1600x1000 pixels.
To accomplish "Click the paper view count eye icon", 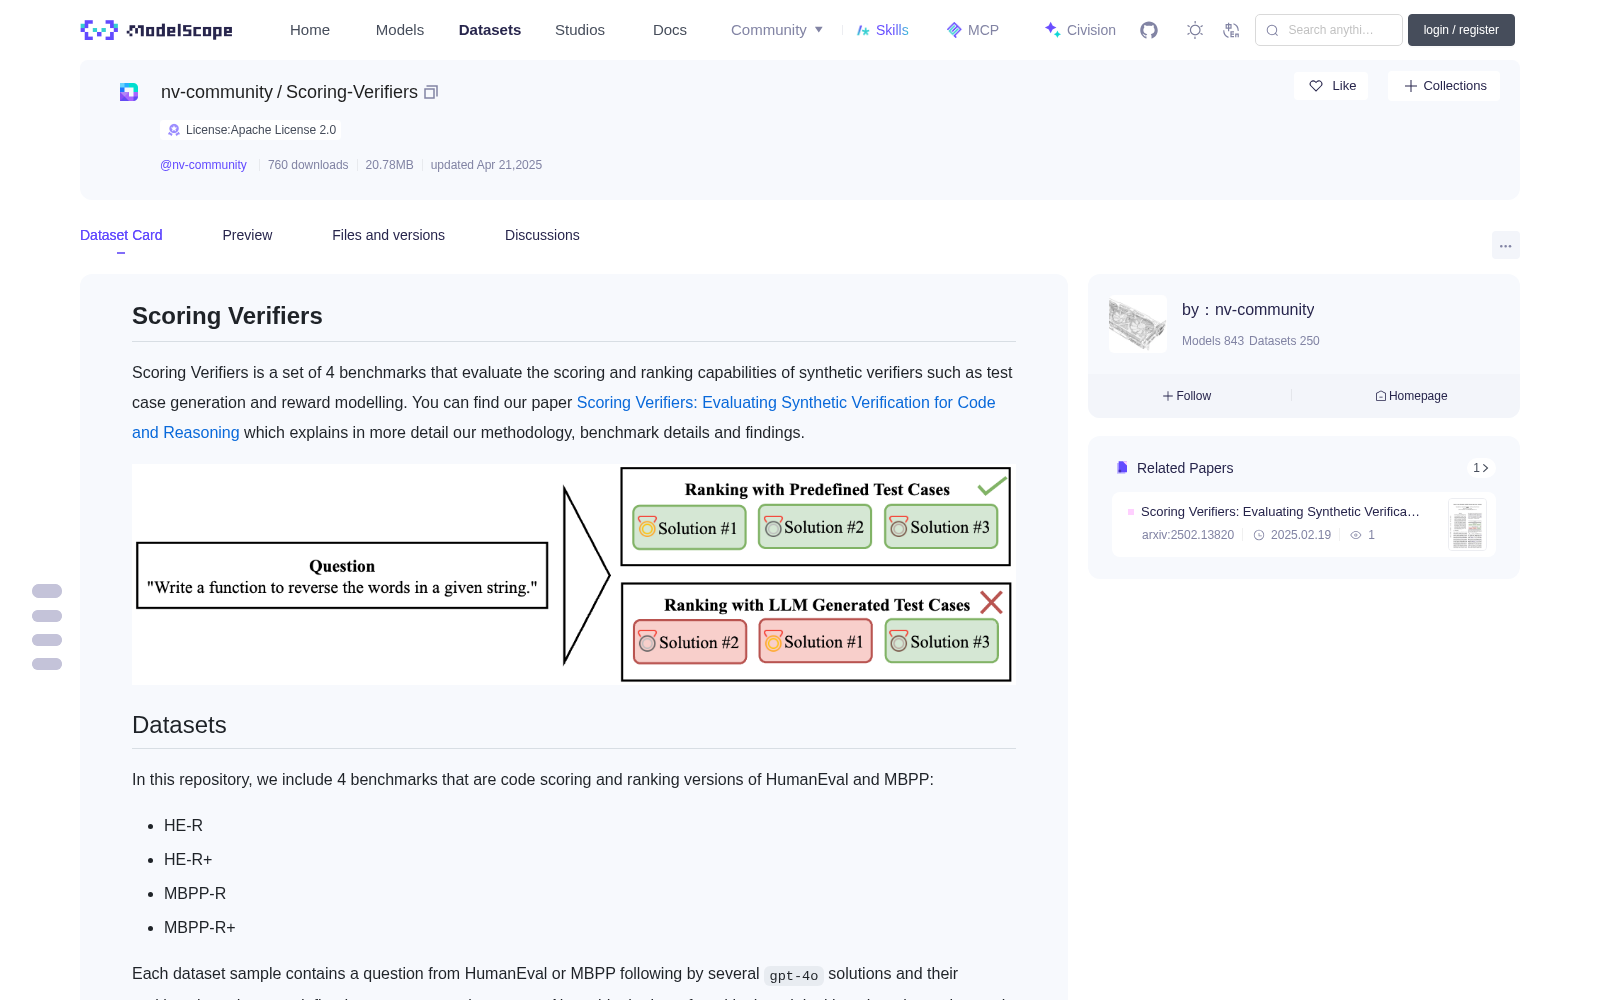I will [x=1356, y=535].
